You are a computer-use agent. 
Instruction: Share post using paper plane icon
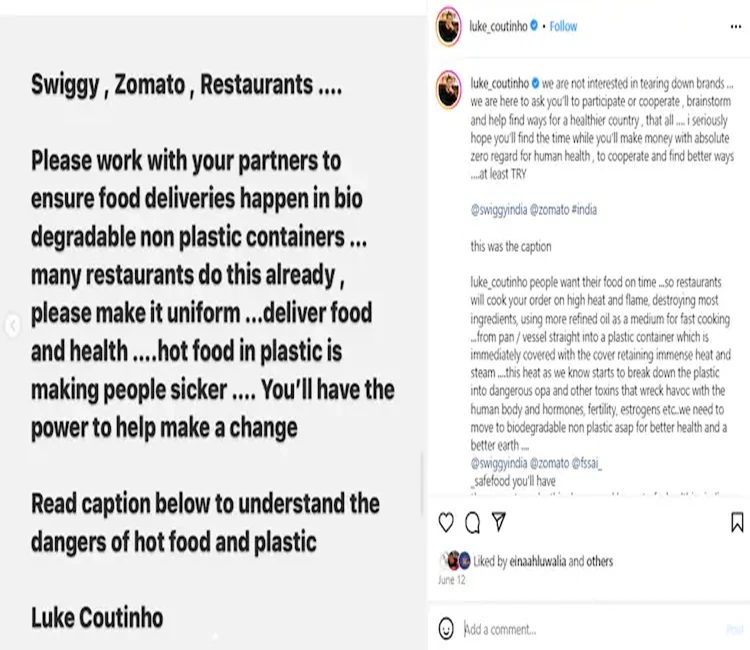498,522
